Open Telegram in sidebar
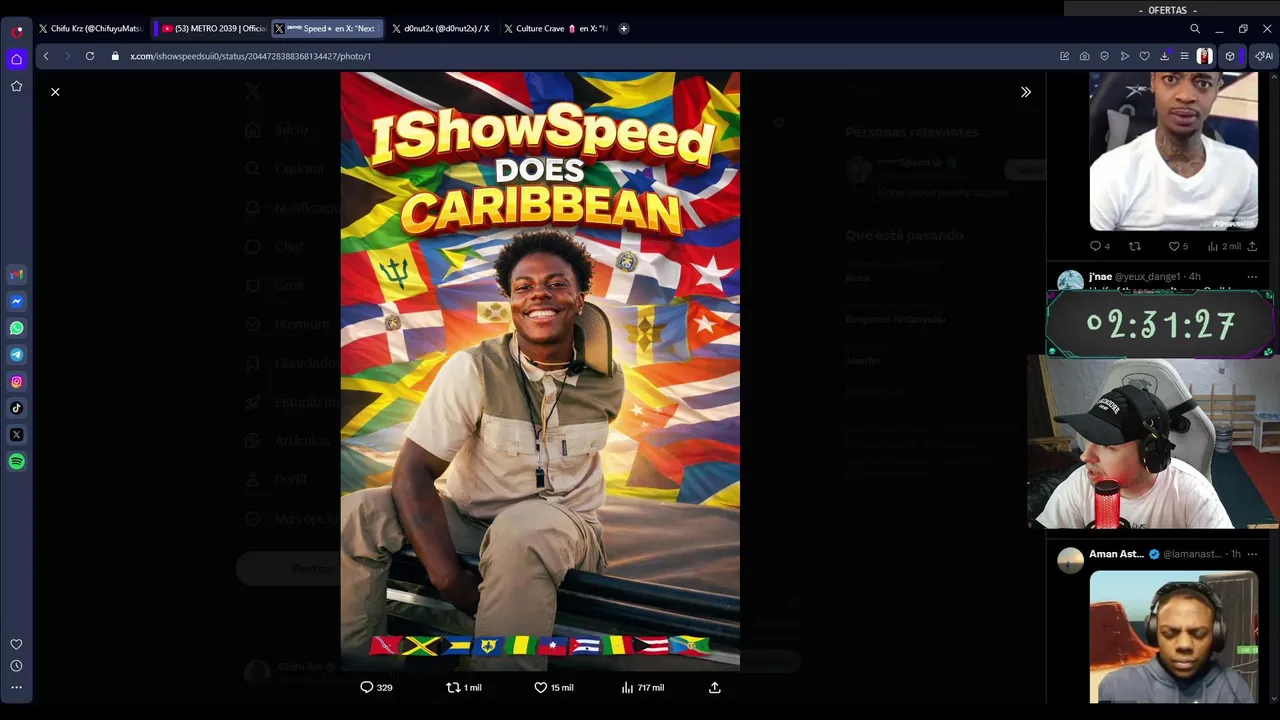The image size is (1280, 720). (16, 355)
